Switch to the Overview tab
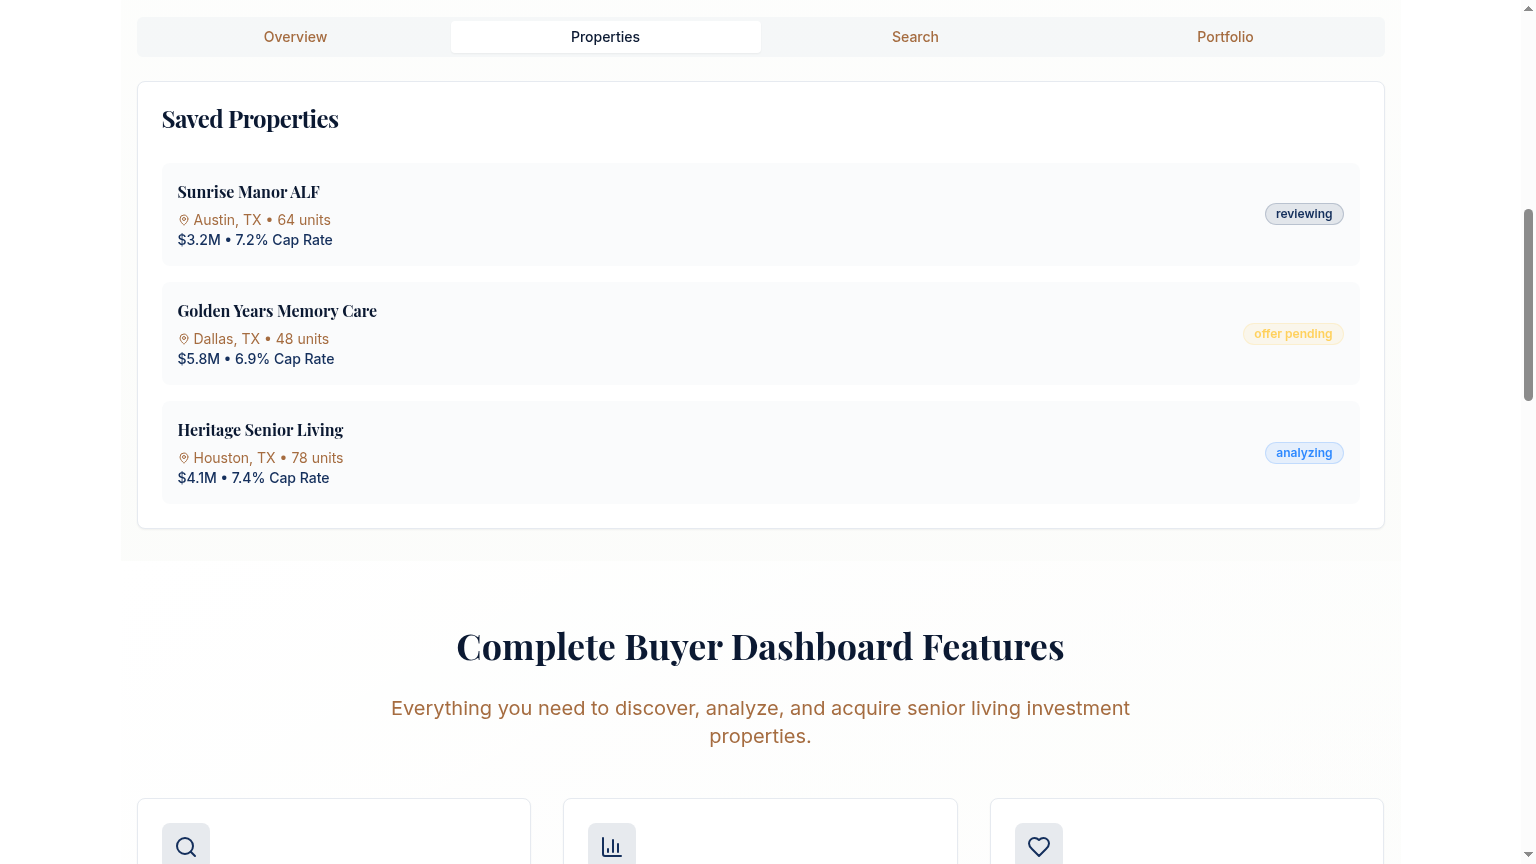Viewport: 1536px width, 864px height. pyautogui.click(x=295, y=37)
